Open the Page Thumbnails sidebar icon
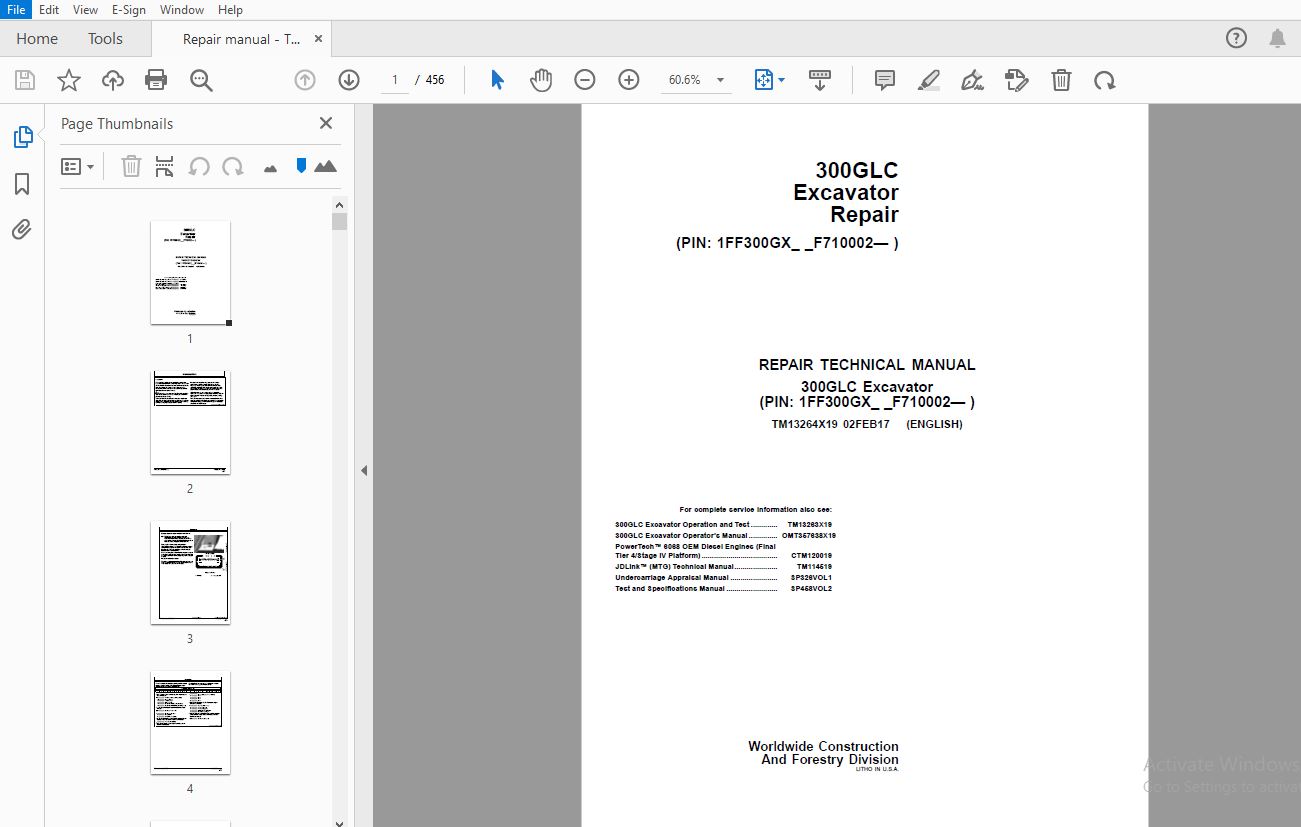The width and height of the screenshot is (1301, 827). click(22, 138)
